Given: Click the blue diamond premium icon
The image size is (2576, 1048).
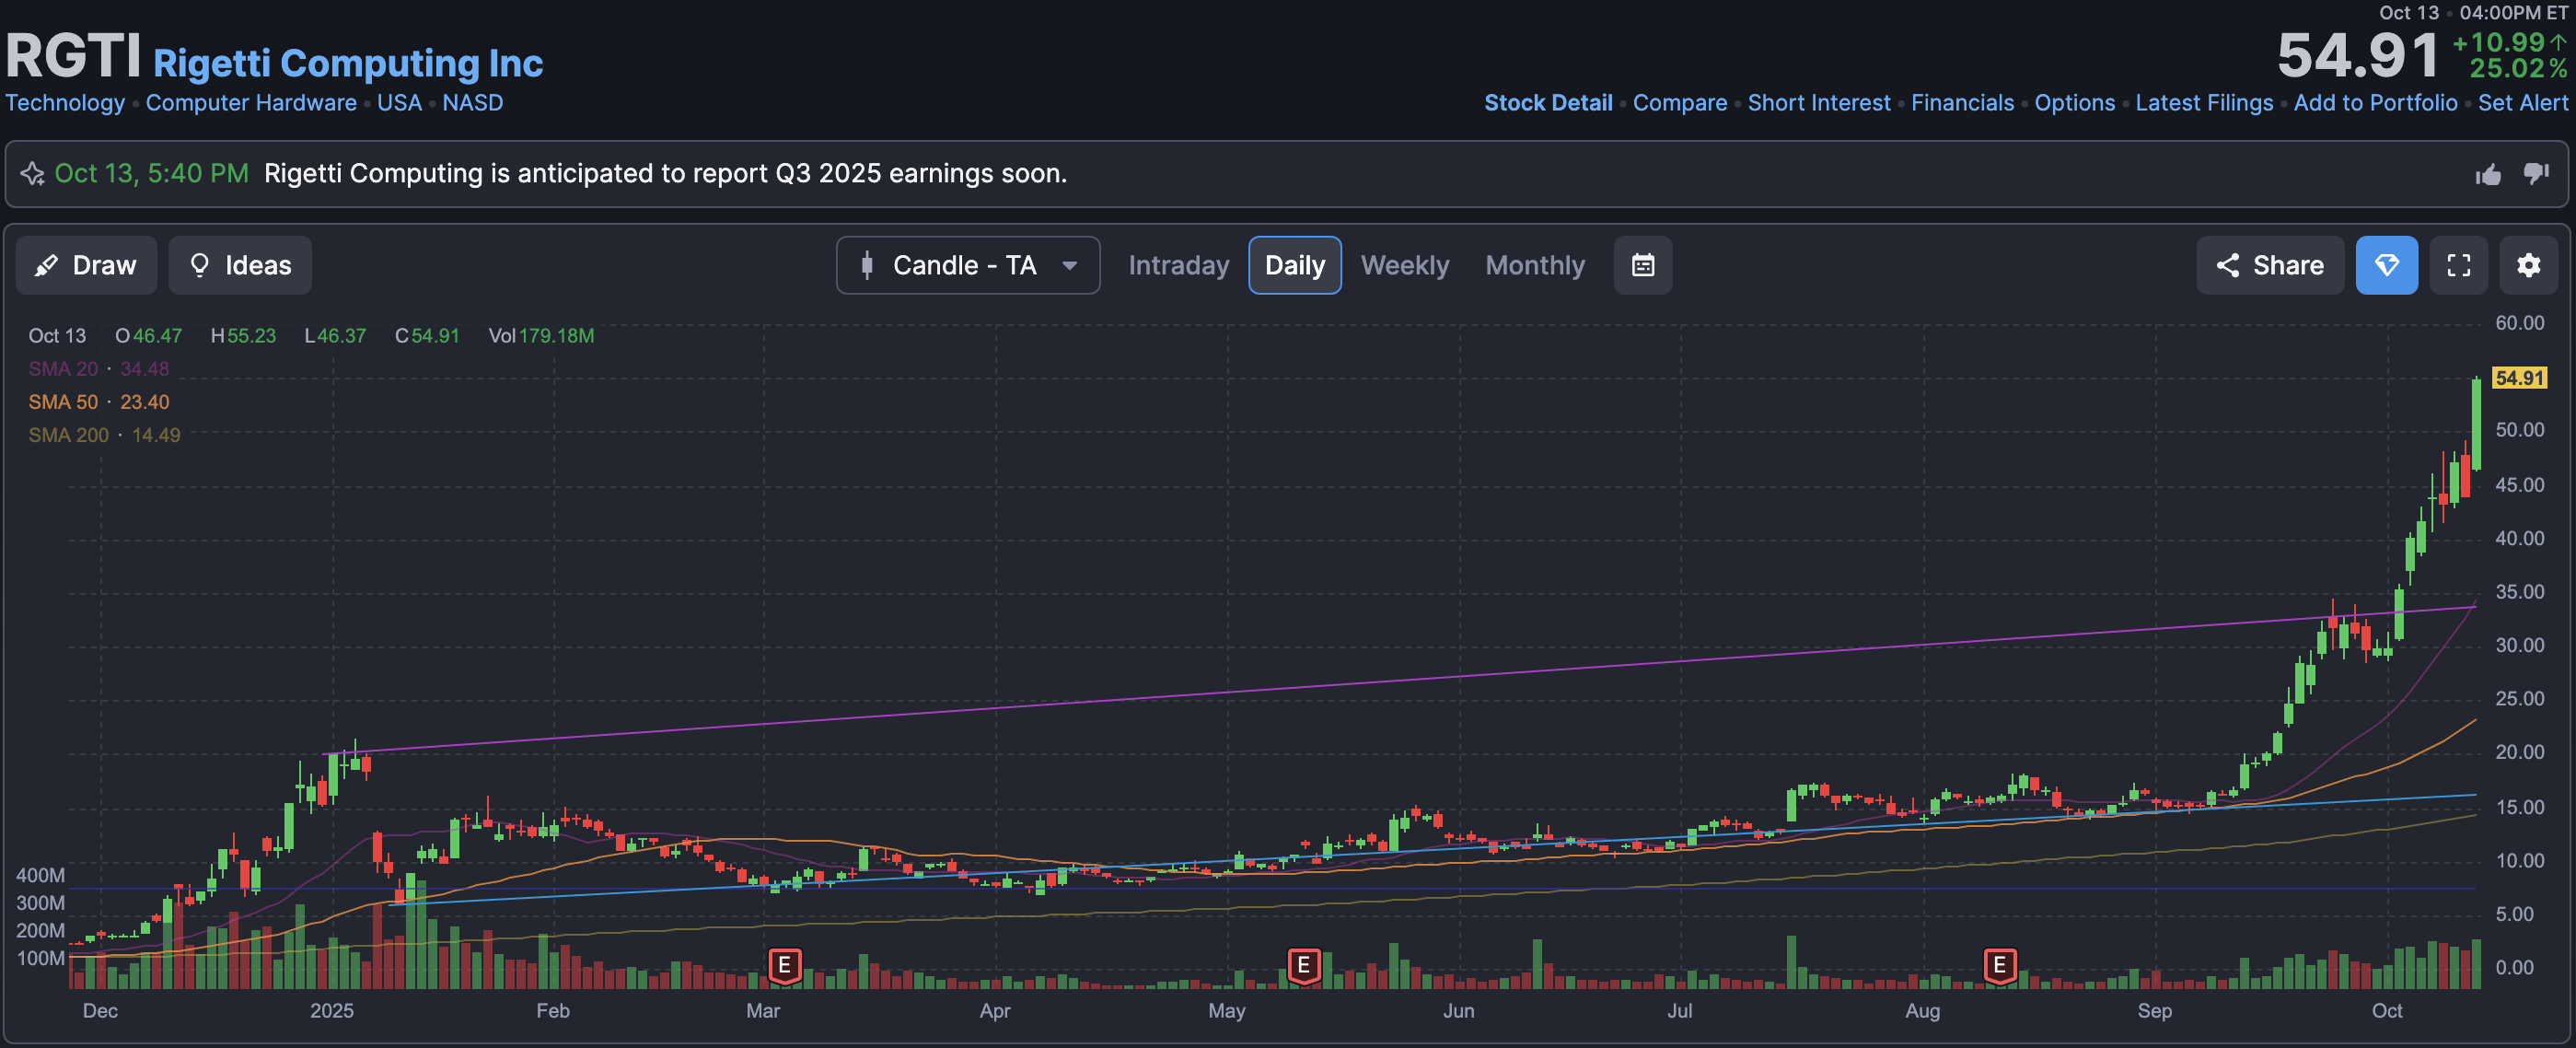Looking at the screenshot, I should click(x=2386, y=265).
